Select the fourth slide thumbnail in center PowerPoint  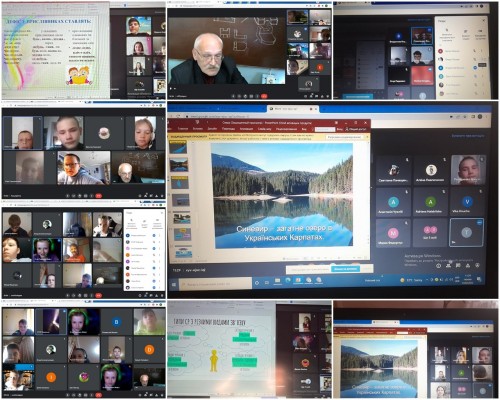pyautogui.click(x=181, y=200)
